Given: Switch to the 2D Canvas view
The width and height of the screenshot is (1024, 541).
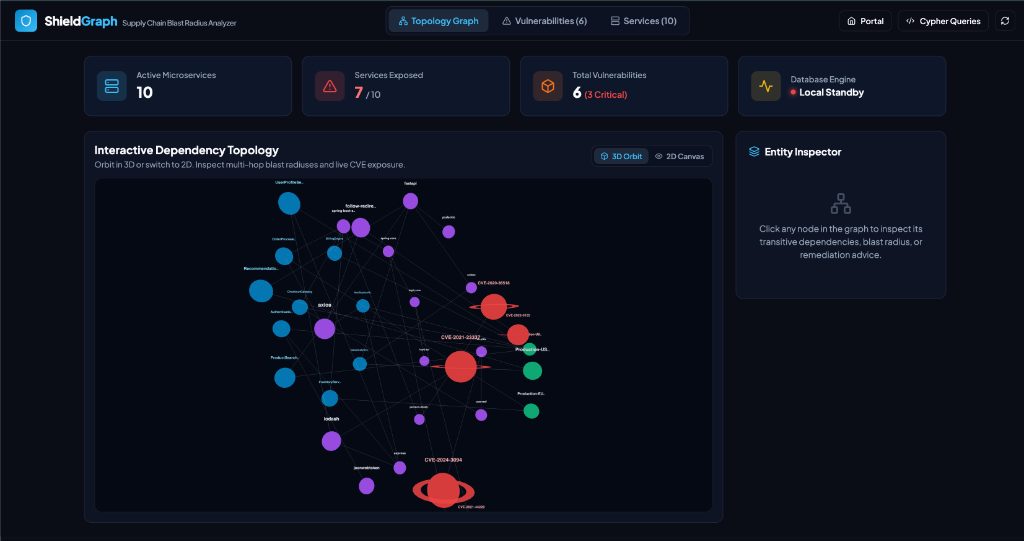Looking at the screenshot, I should click(x=679, y=156).
